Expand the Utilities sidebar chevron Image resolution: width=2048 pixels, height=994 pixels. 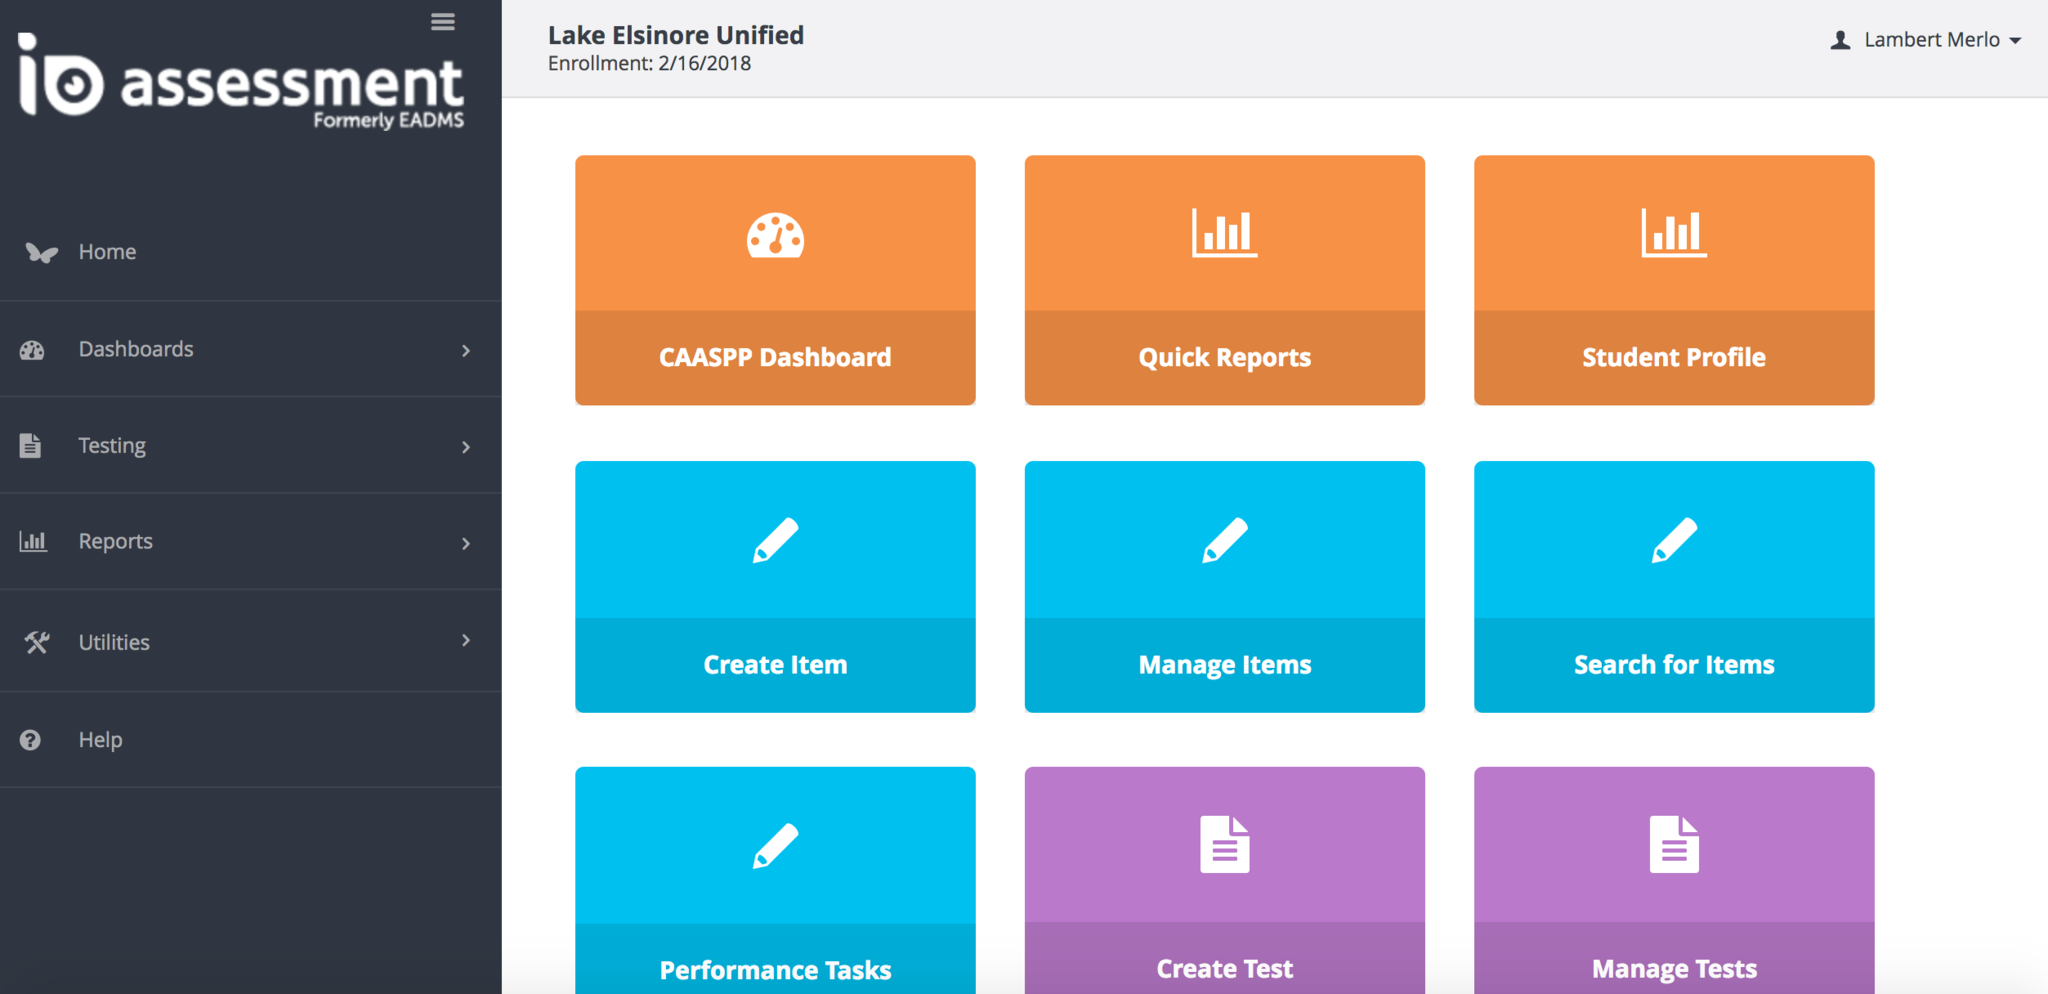click(x=466, y=640)
